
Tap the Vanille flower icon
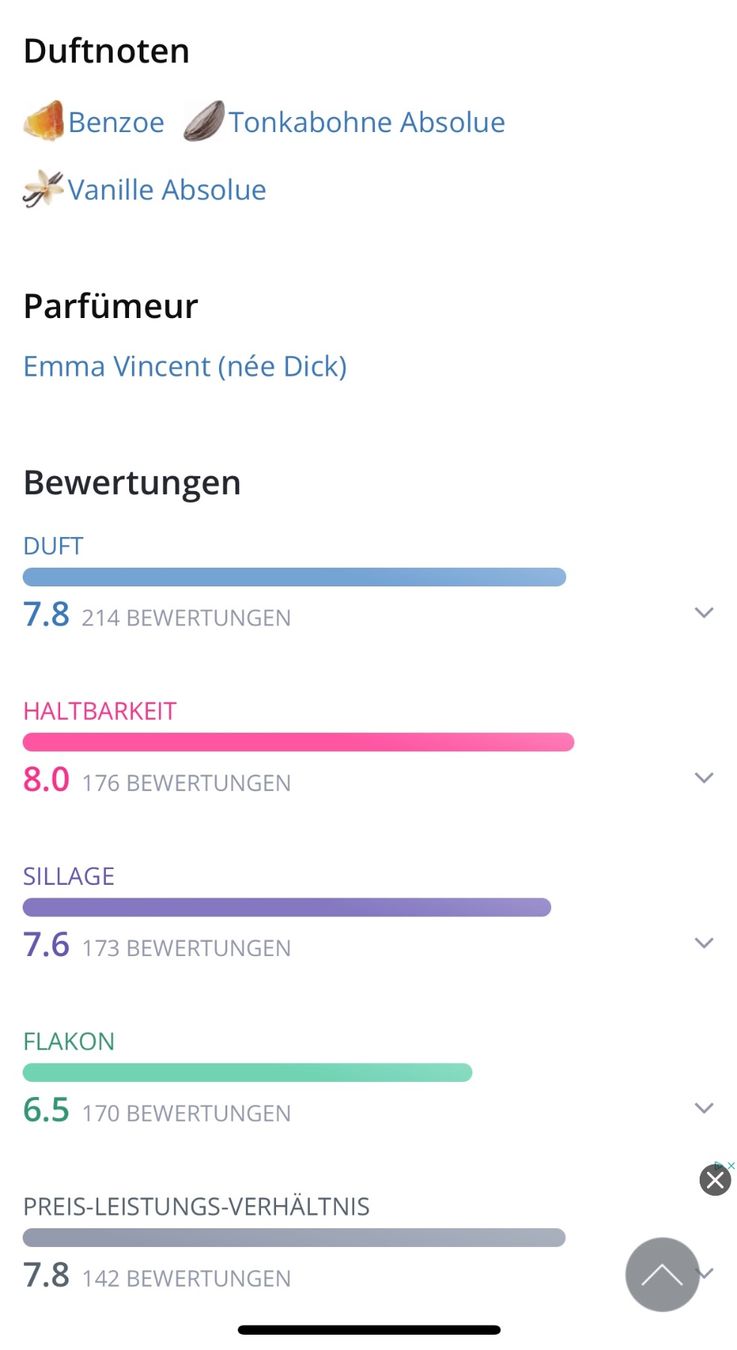(x=43, y=189)
